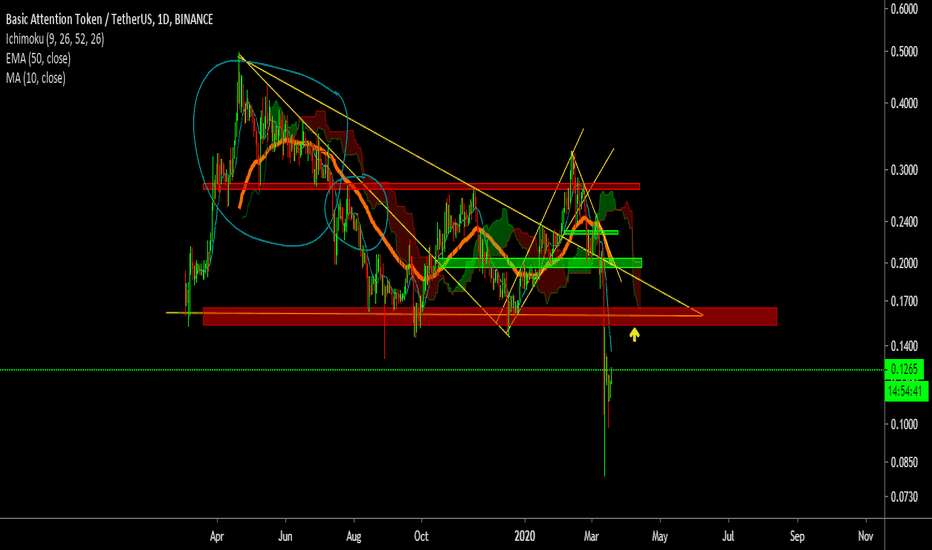This screenshot has width=932, height=550.
Task: Click the 0.0850 price axis label
Action: [x=903, y=462]
